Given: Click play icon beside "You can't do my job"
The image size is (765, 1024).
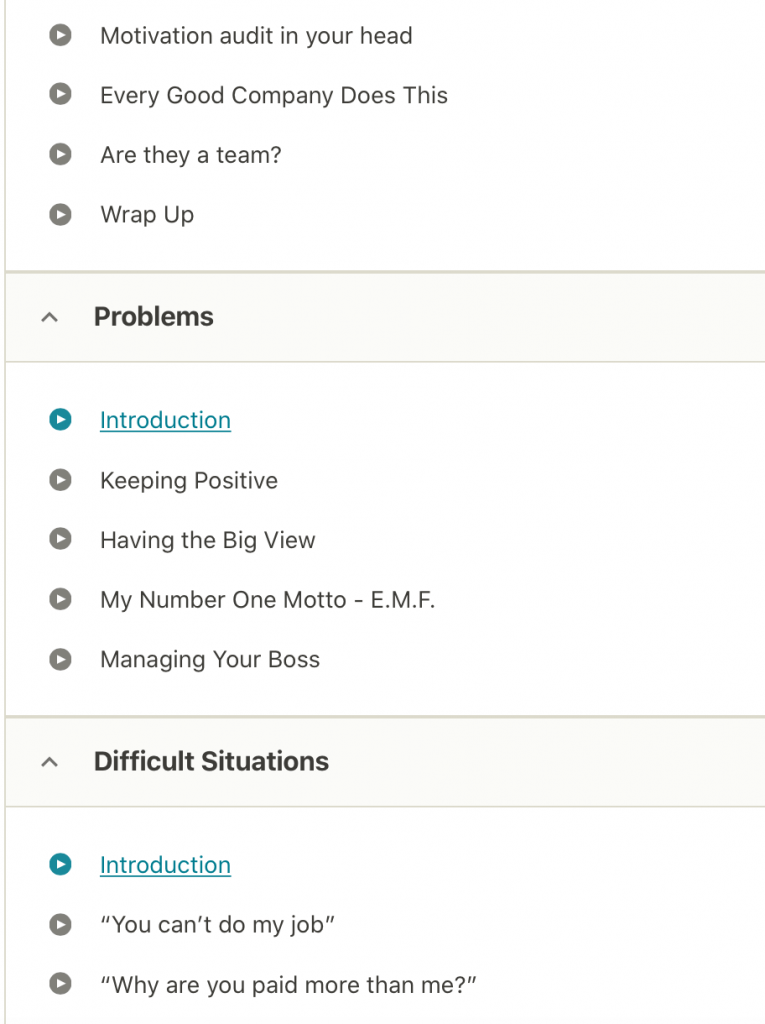Looking at the screenshot, I should coord(61,925).
